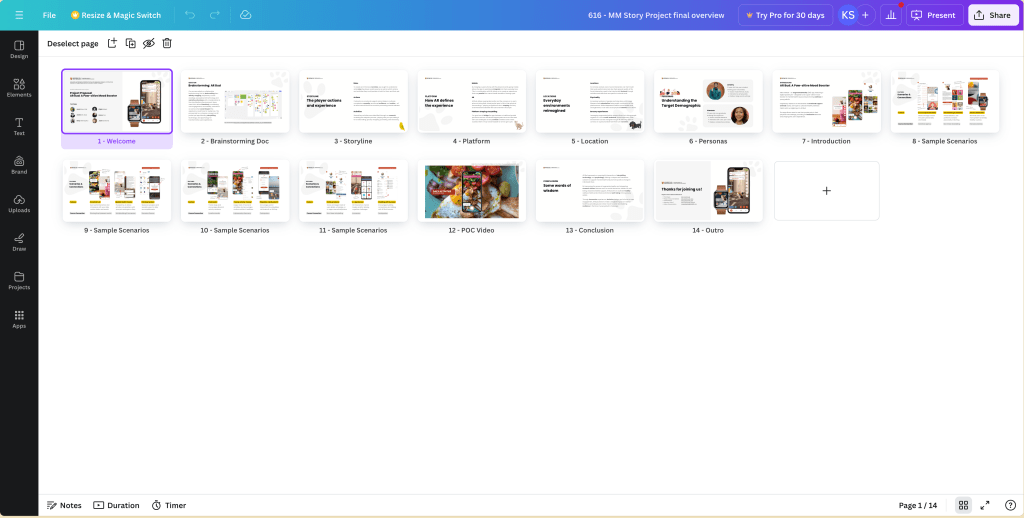
Task: Open the analytics chart icon
Action: (x=890, y=15)
